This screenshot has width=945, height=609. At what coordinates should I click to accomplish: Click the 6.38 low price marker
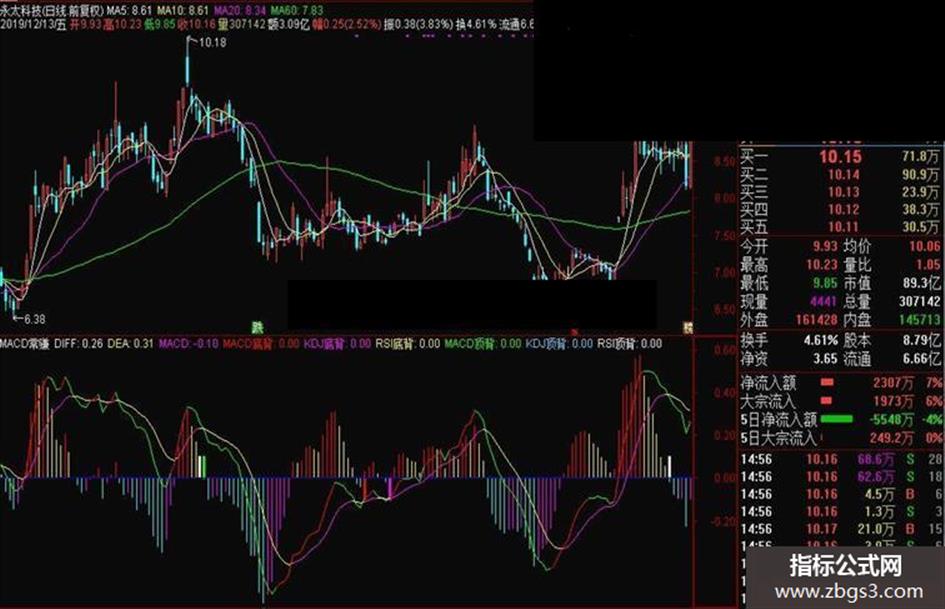(34, 318)
